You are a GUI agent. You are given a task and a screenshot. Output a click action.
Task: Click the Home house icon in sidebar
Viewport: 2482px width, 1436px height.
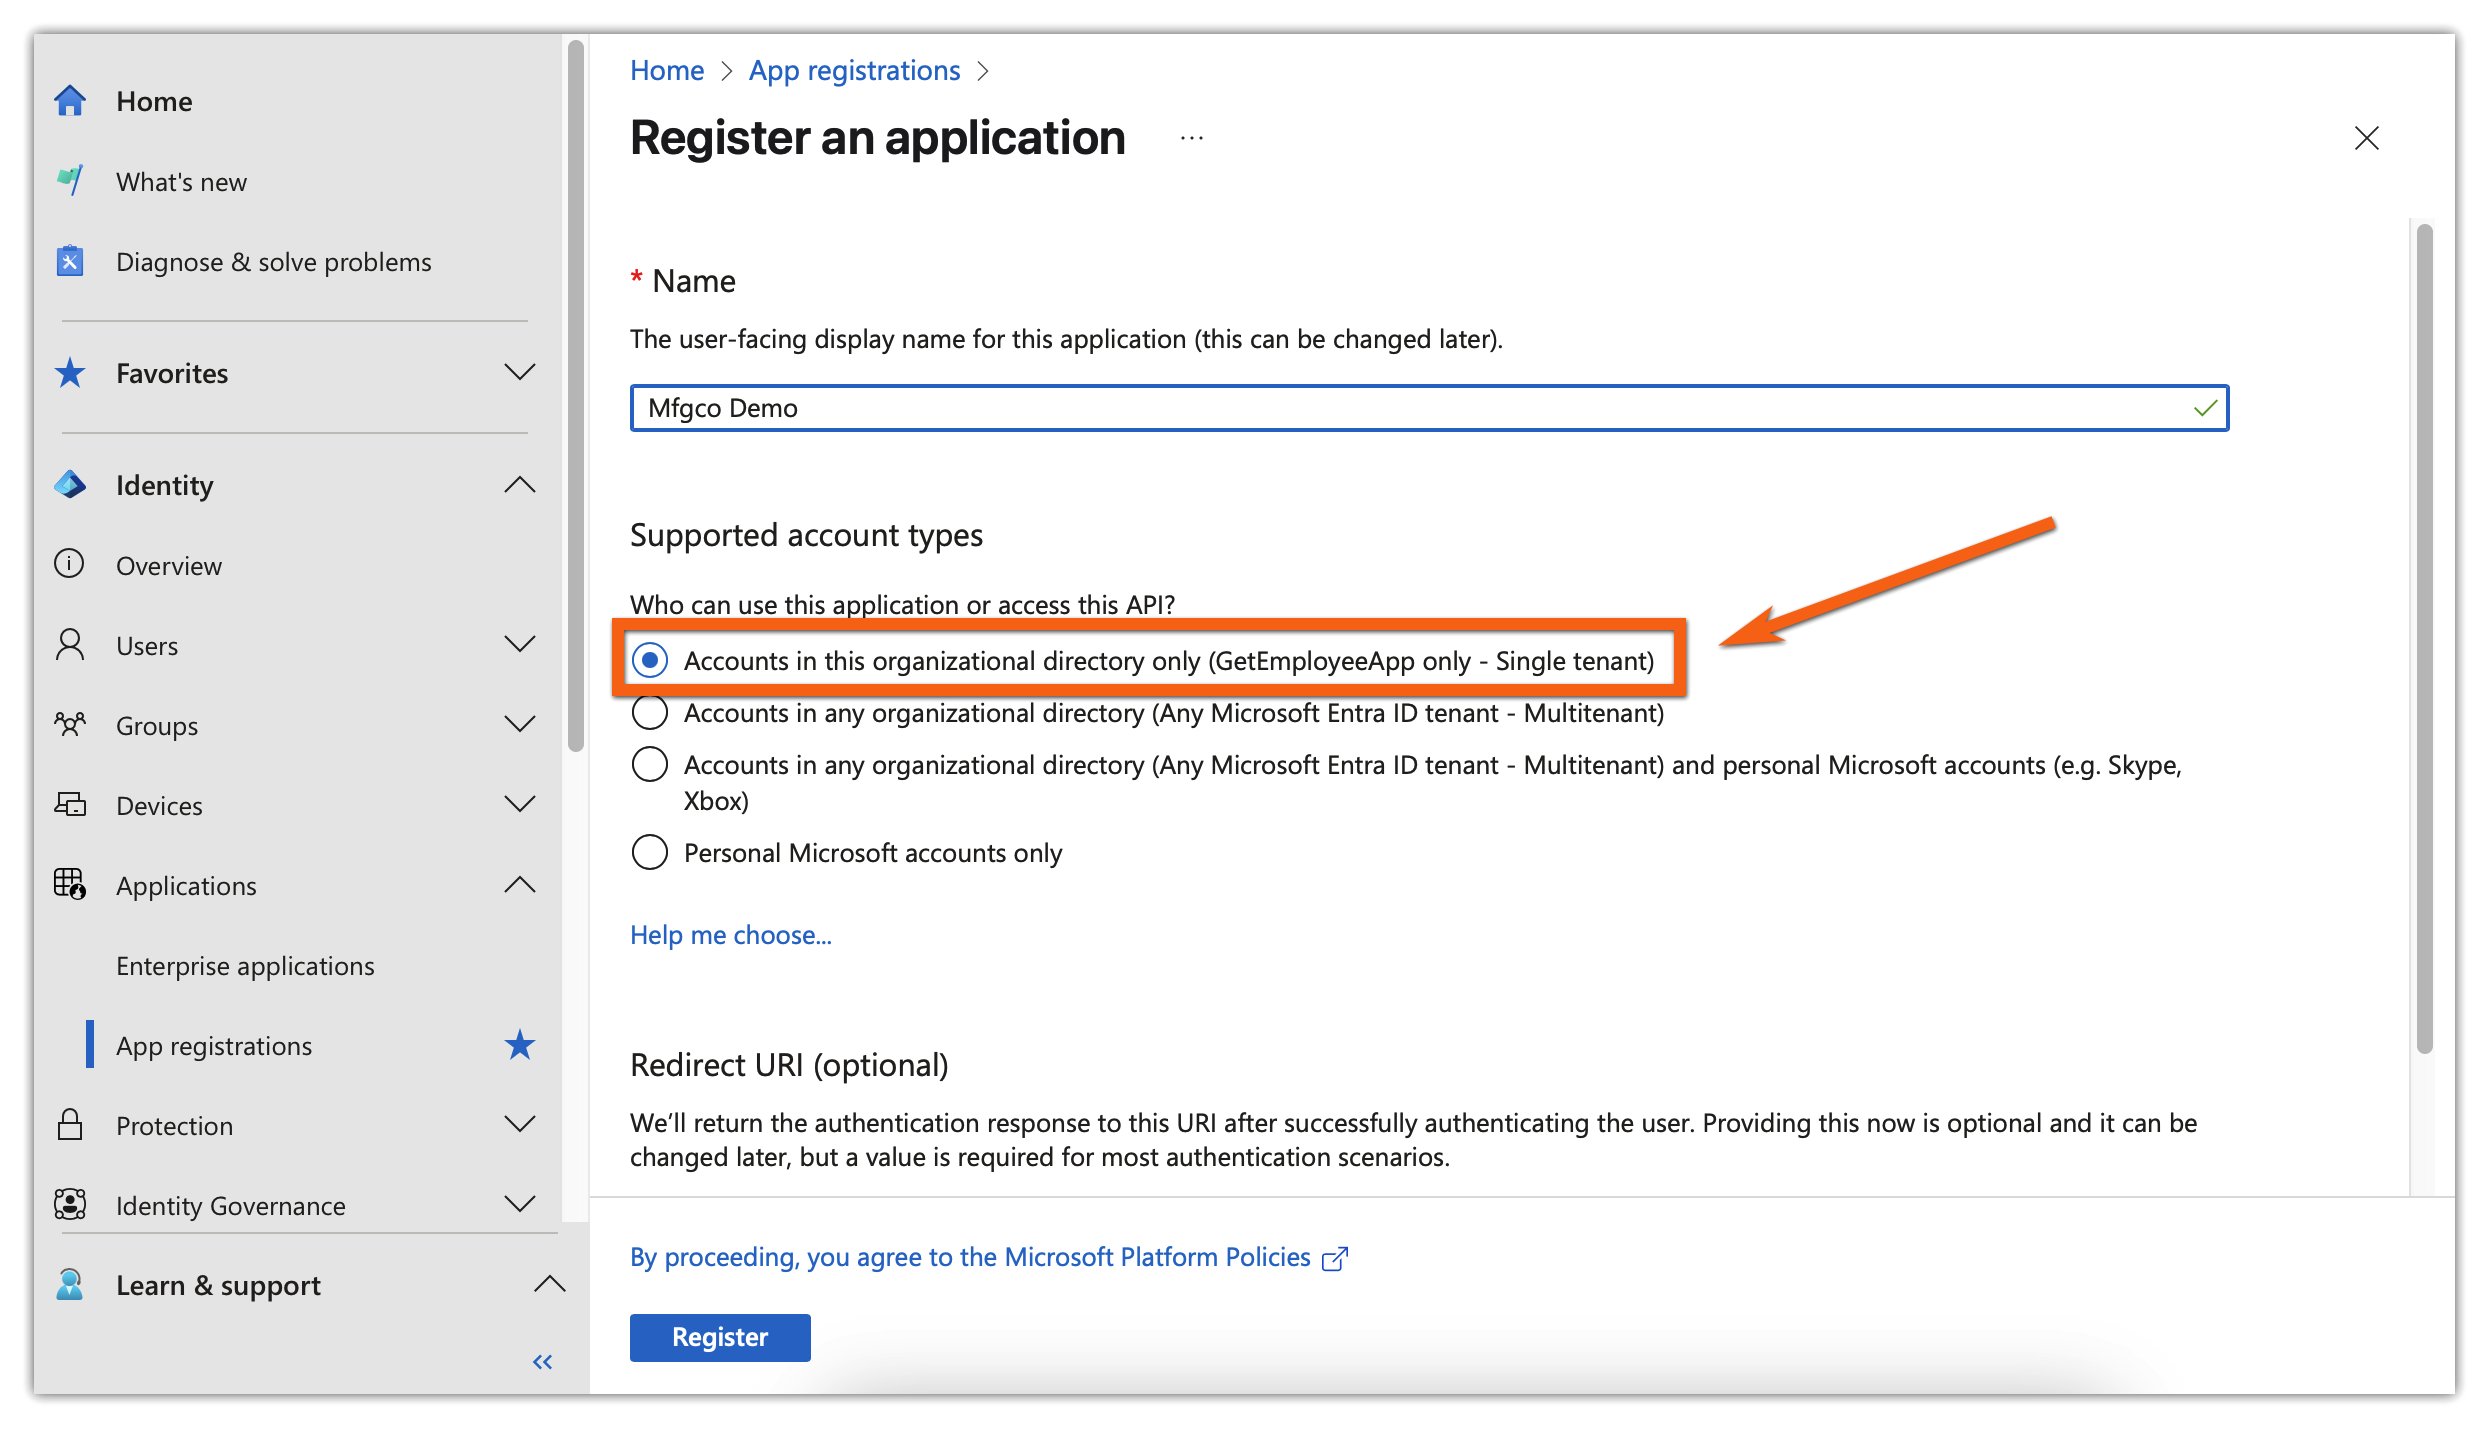click(x=70, y=101)
